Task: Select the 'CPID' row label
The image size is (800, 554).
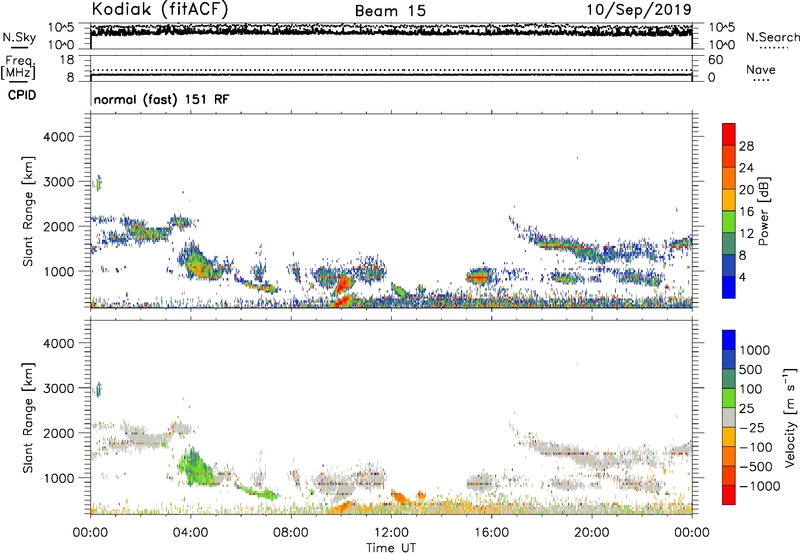Action: [x=22, y=95]
